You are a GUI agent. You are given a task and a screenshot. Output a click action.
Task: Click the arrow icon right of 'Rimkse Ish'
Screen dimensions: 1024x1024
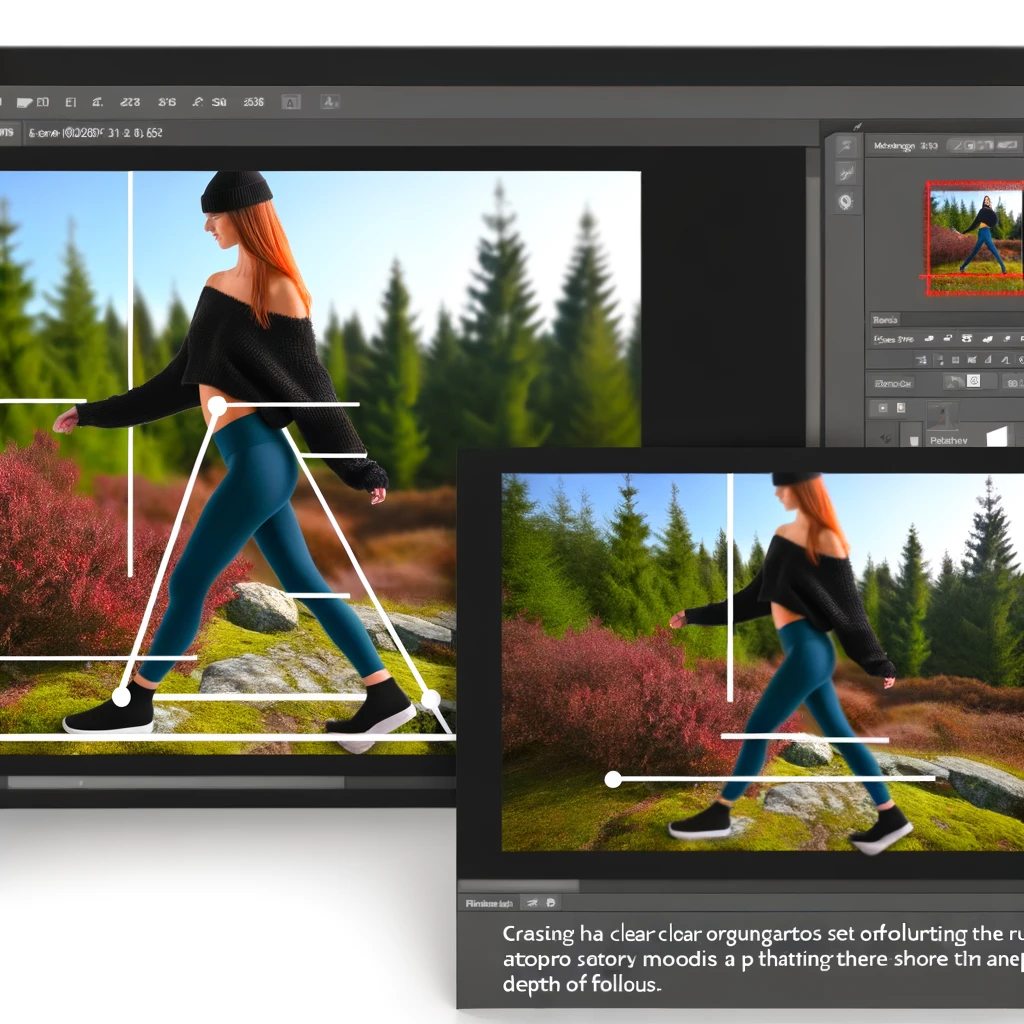pyautogui.click(x=532, y=903)
